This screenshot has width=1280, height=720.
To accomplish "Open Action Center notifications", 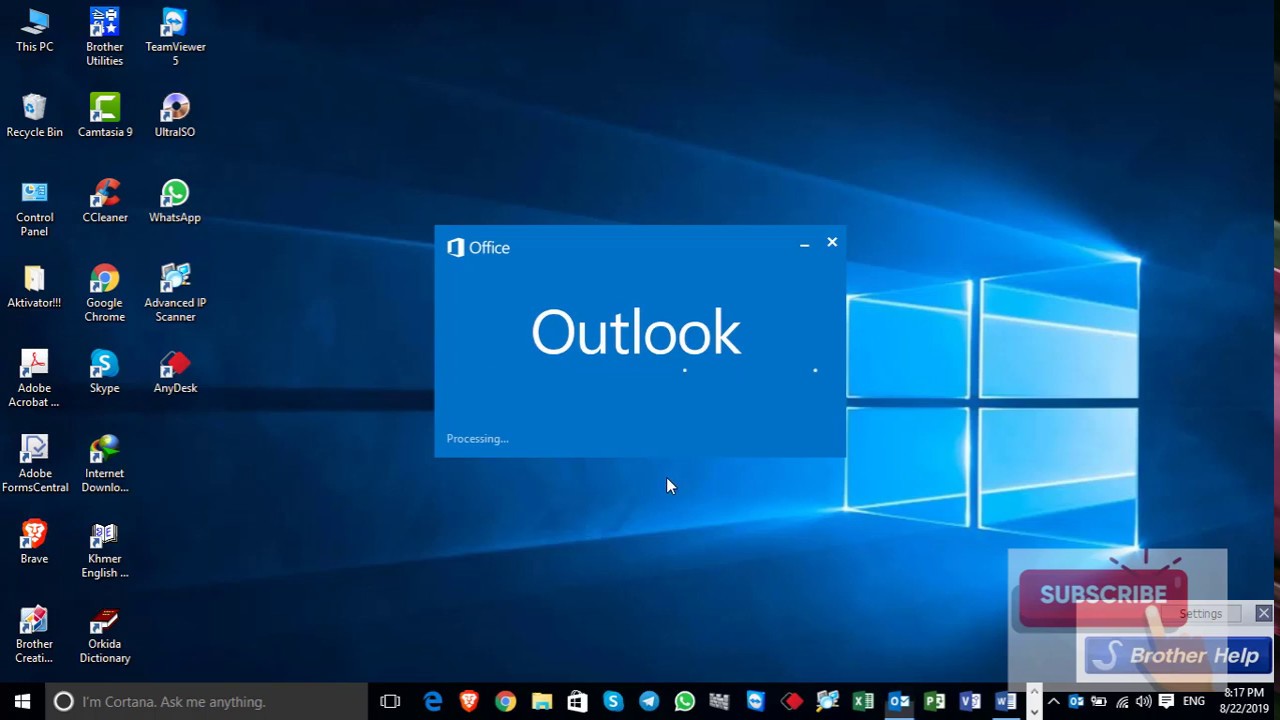I will pyautogui.click(x=1166, y=702).
